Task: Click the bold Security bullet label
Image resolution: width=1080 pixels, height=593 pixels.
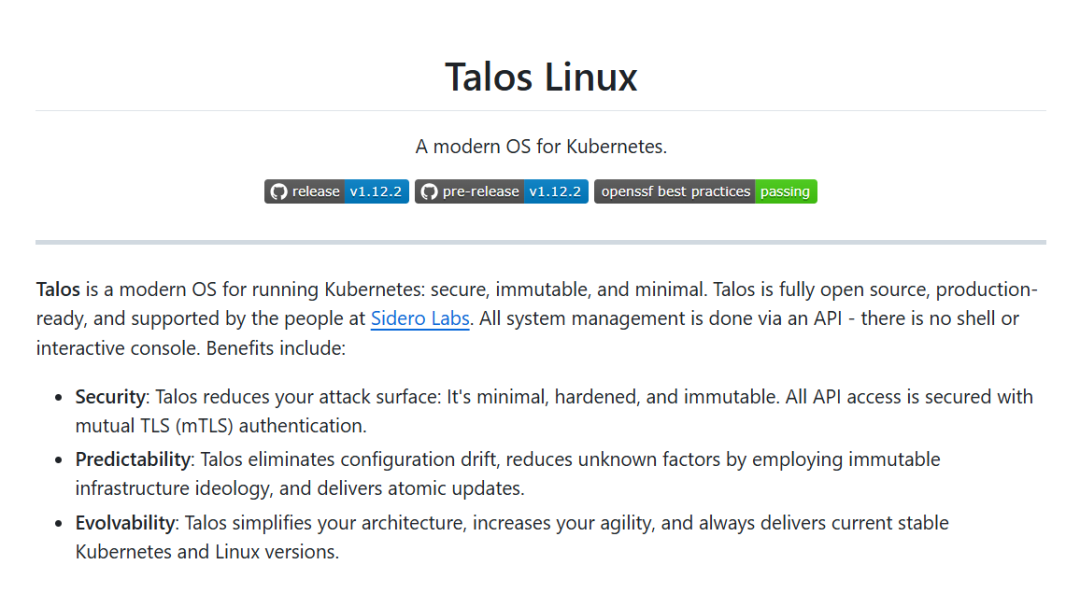Action: click(110, 397)
